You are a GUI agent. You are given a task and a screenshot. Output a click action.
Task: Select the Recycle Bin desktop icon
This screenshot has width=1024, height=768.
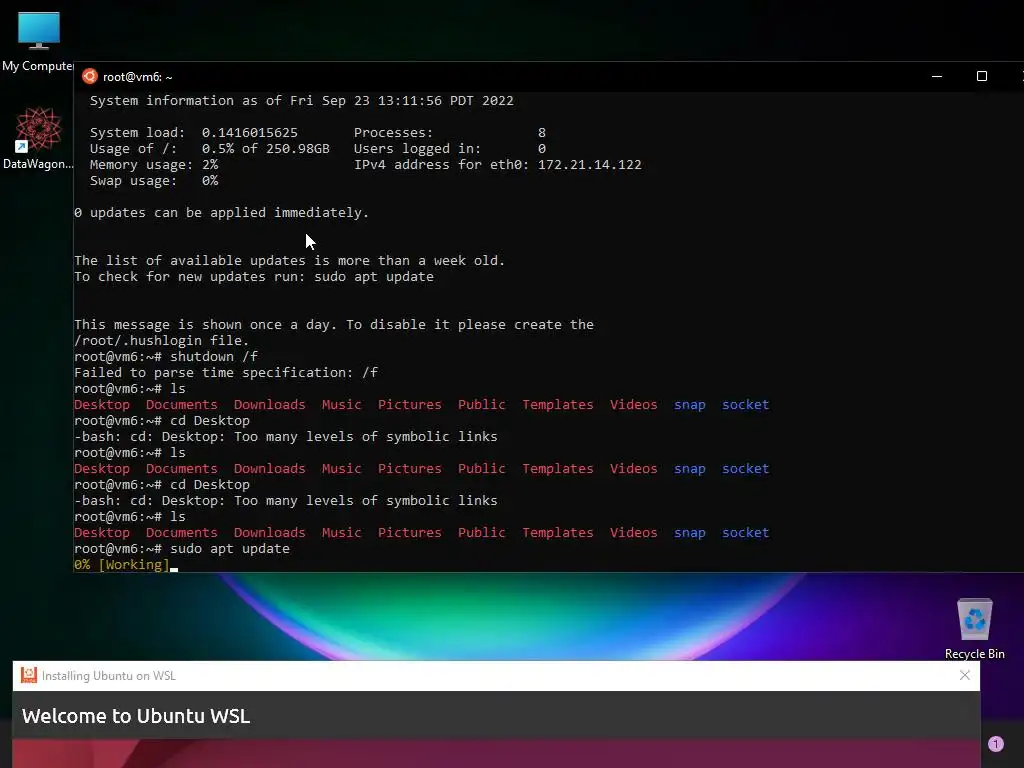coord(974,629)
